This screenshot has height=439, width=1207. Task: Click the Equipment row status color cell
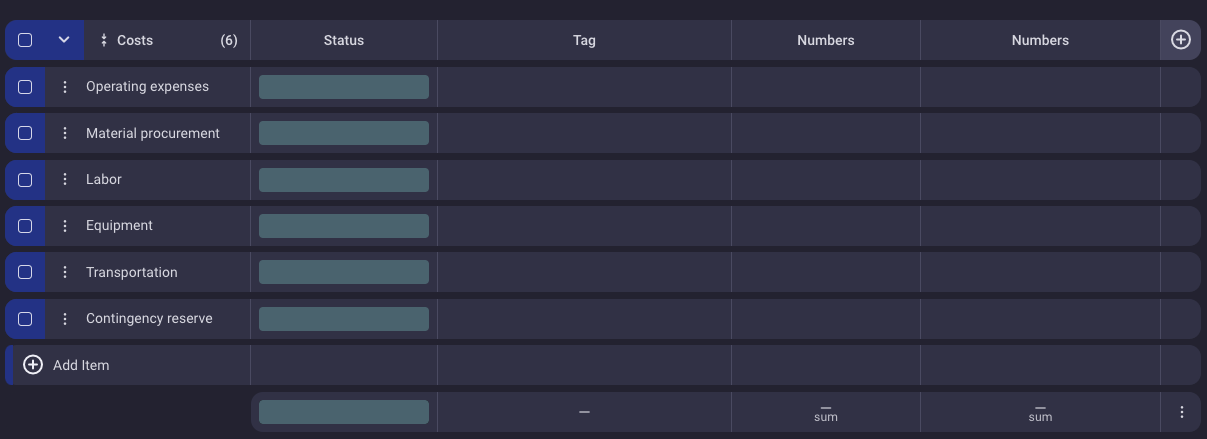point(343,226)
